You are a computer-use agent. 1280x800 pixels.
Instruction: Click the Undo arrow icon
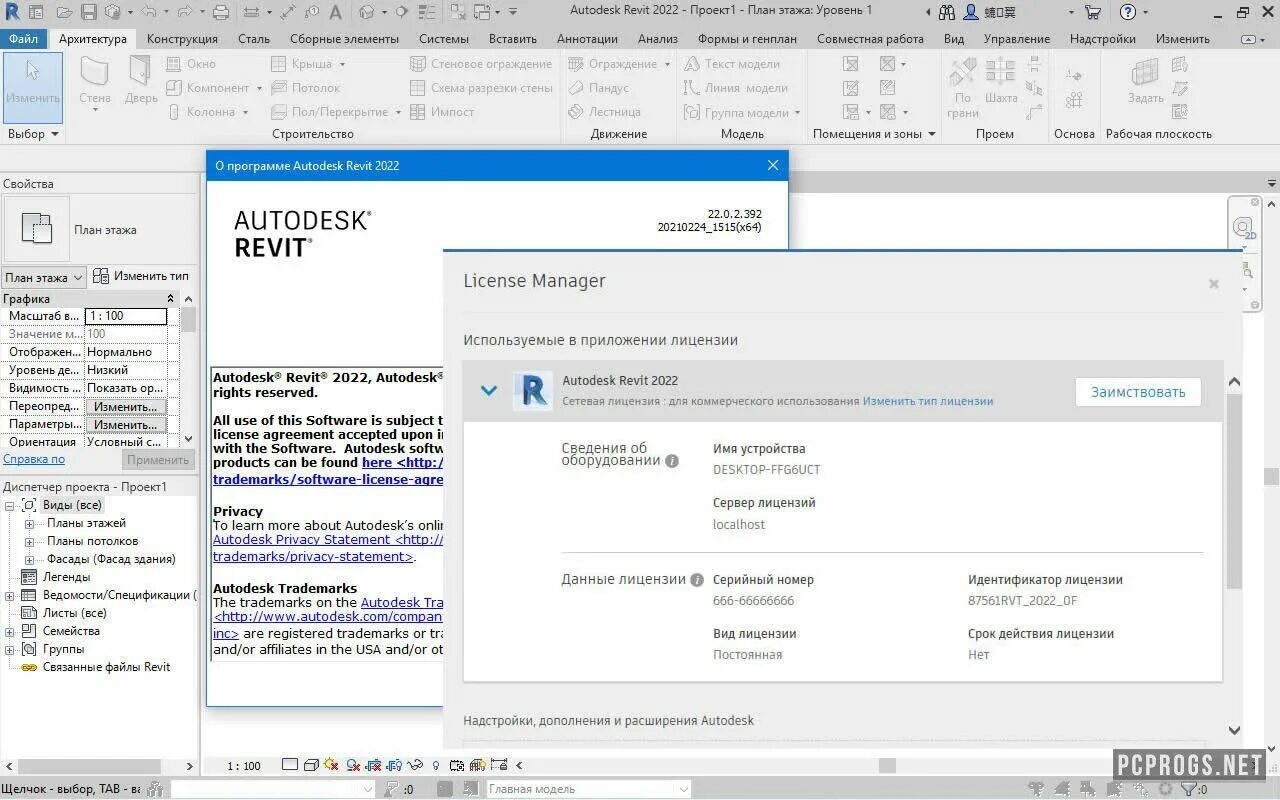click(149, 12)
